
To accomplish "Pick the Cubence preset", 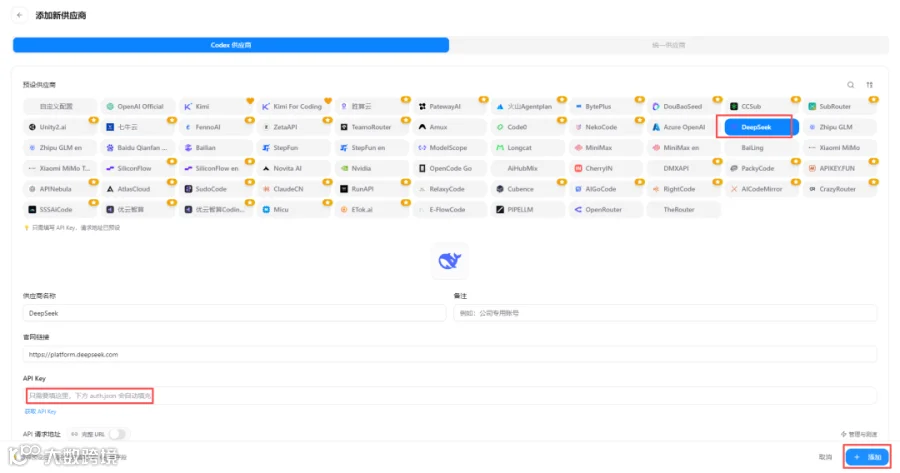I will pyautogui.click(x=529, y=189).
